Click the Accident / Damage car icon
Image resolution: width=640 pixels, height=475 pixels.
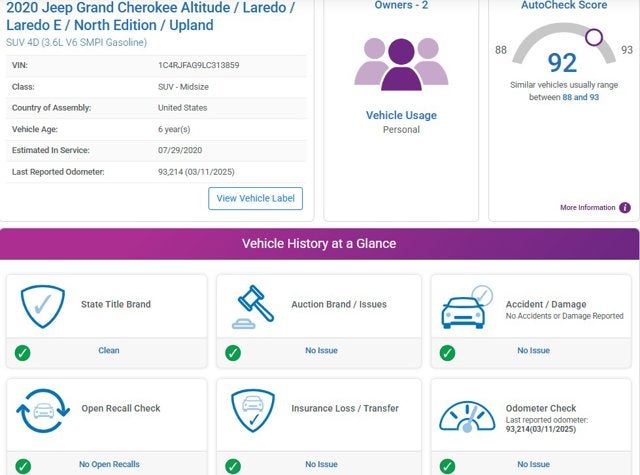tap(467, 307)
